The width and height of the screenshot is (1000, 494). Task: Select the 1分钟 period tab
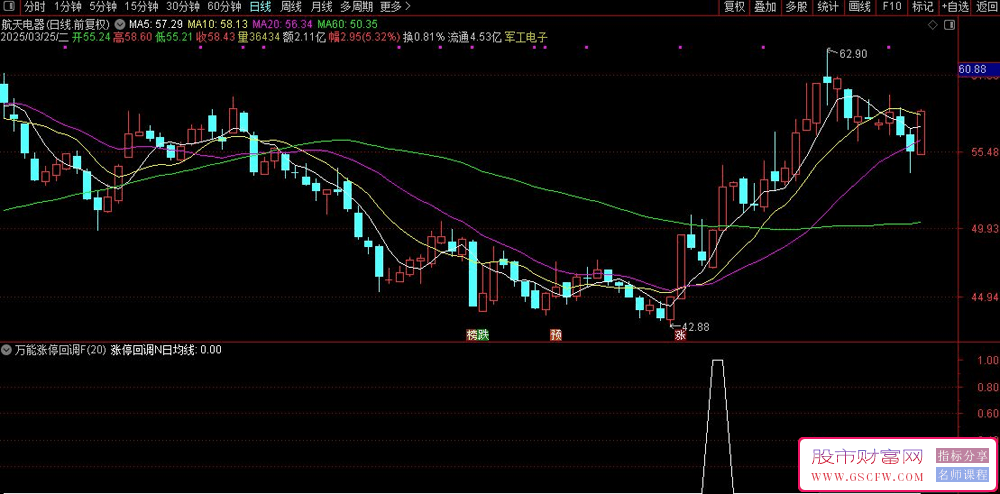point(67,7)
